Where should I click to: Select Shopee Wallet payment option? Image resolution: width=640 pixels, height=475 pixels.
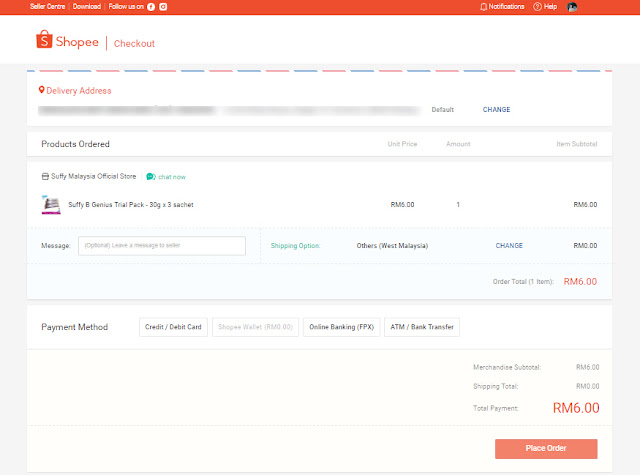[256, 327]
